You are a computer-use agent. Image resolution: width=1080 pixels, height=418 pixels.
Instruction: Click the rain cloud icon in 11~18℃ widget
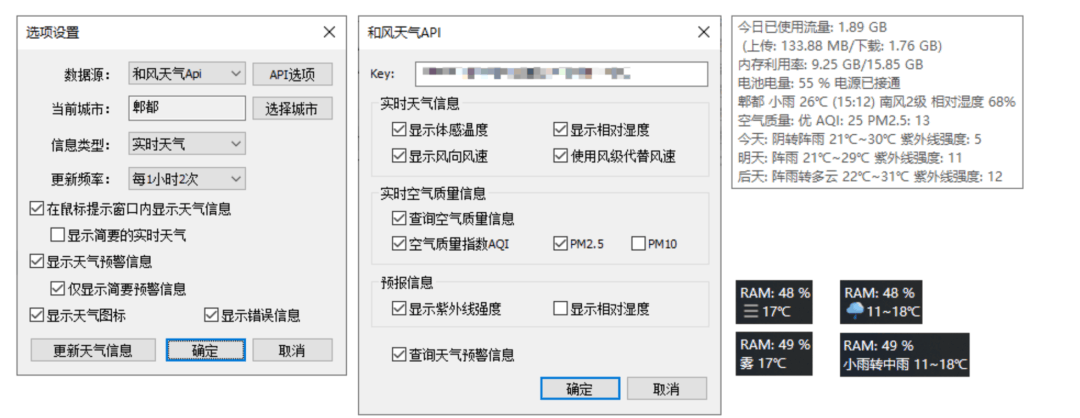pos(854,312)
